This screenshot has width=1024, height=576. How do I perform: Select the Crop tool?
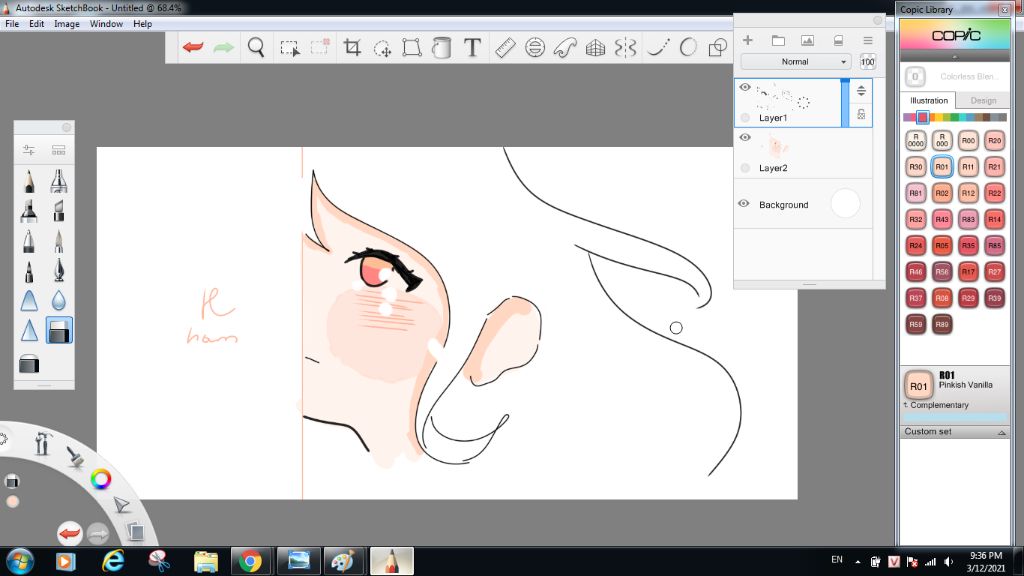[352, 47]
